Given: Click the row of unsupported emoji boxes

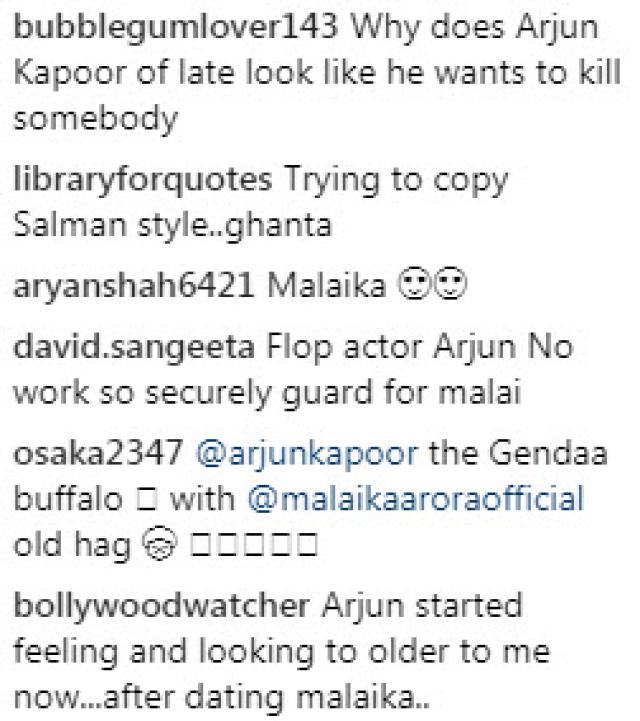Looking at the screenshot, I should [x=254, y=544].
